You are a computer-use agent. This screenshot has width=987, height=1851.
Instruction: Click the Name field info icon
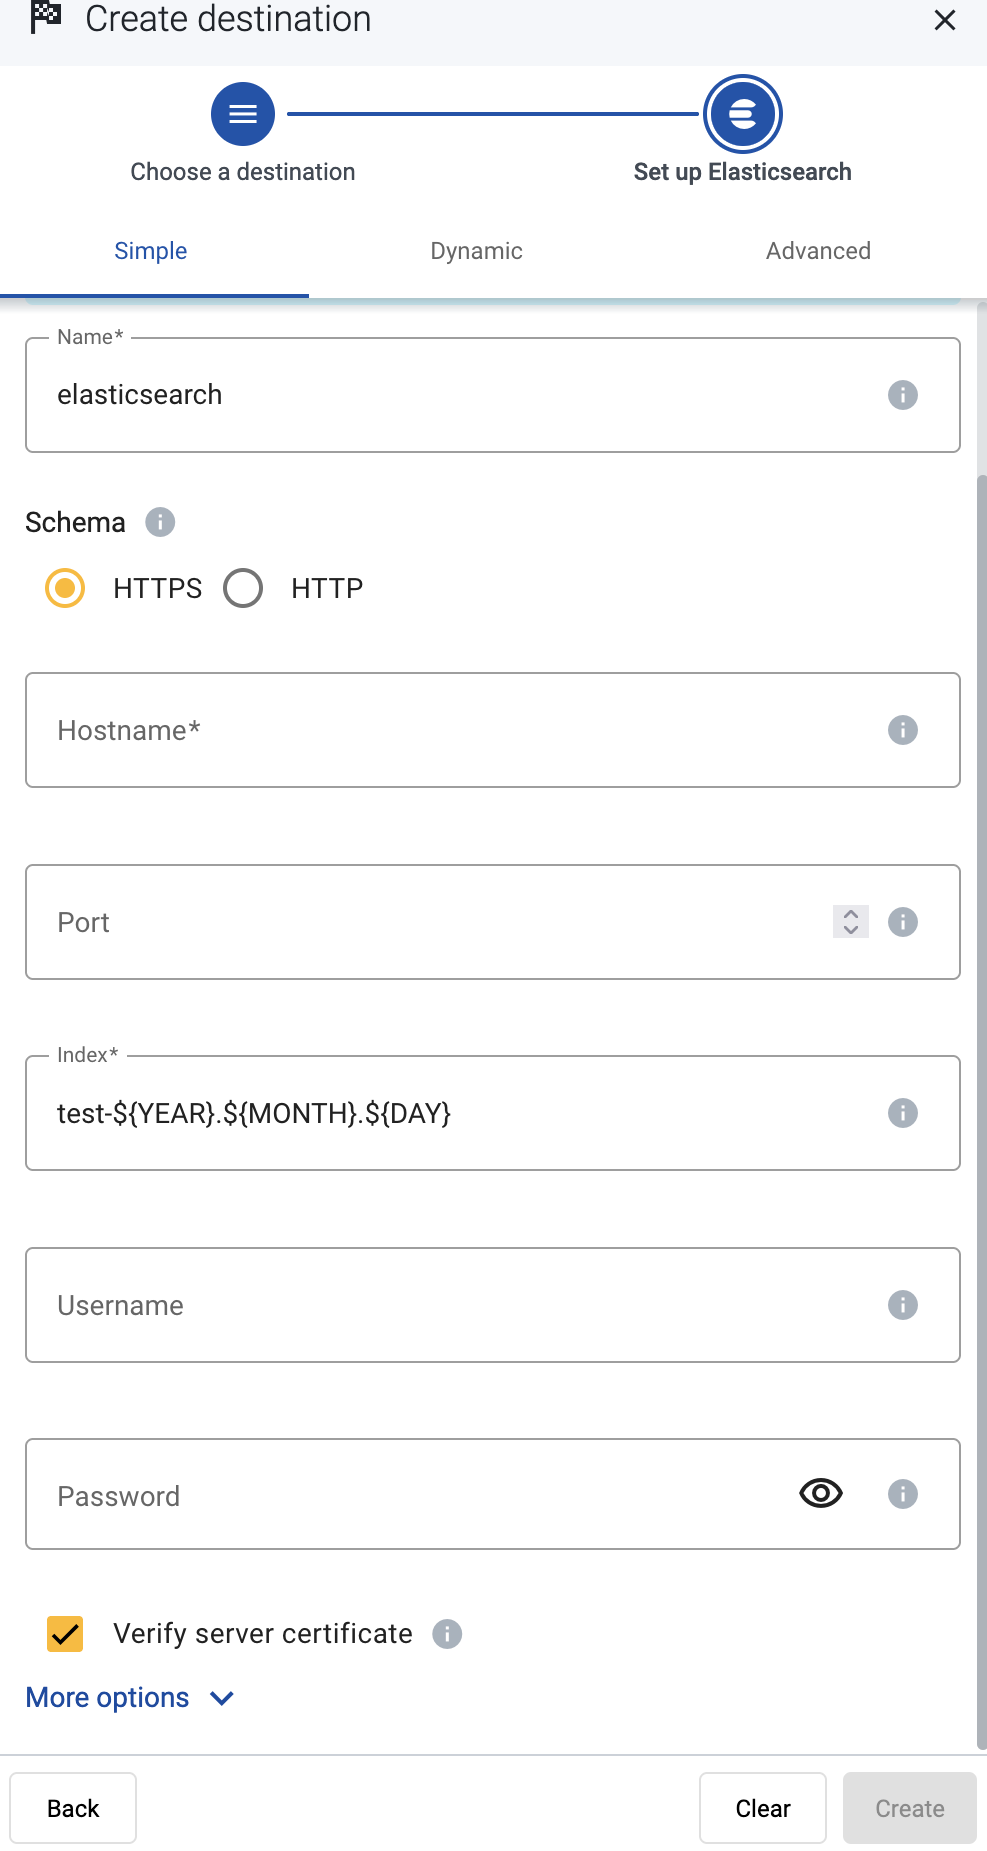(x=902, y=395)
